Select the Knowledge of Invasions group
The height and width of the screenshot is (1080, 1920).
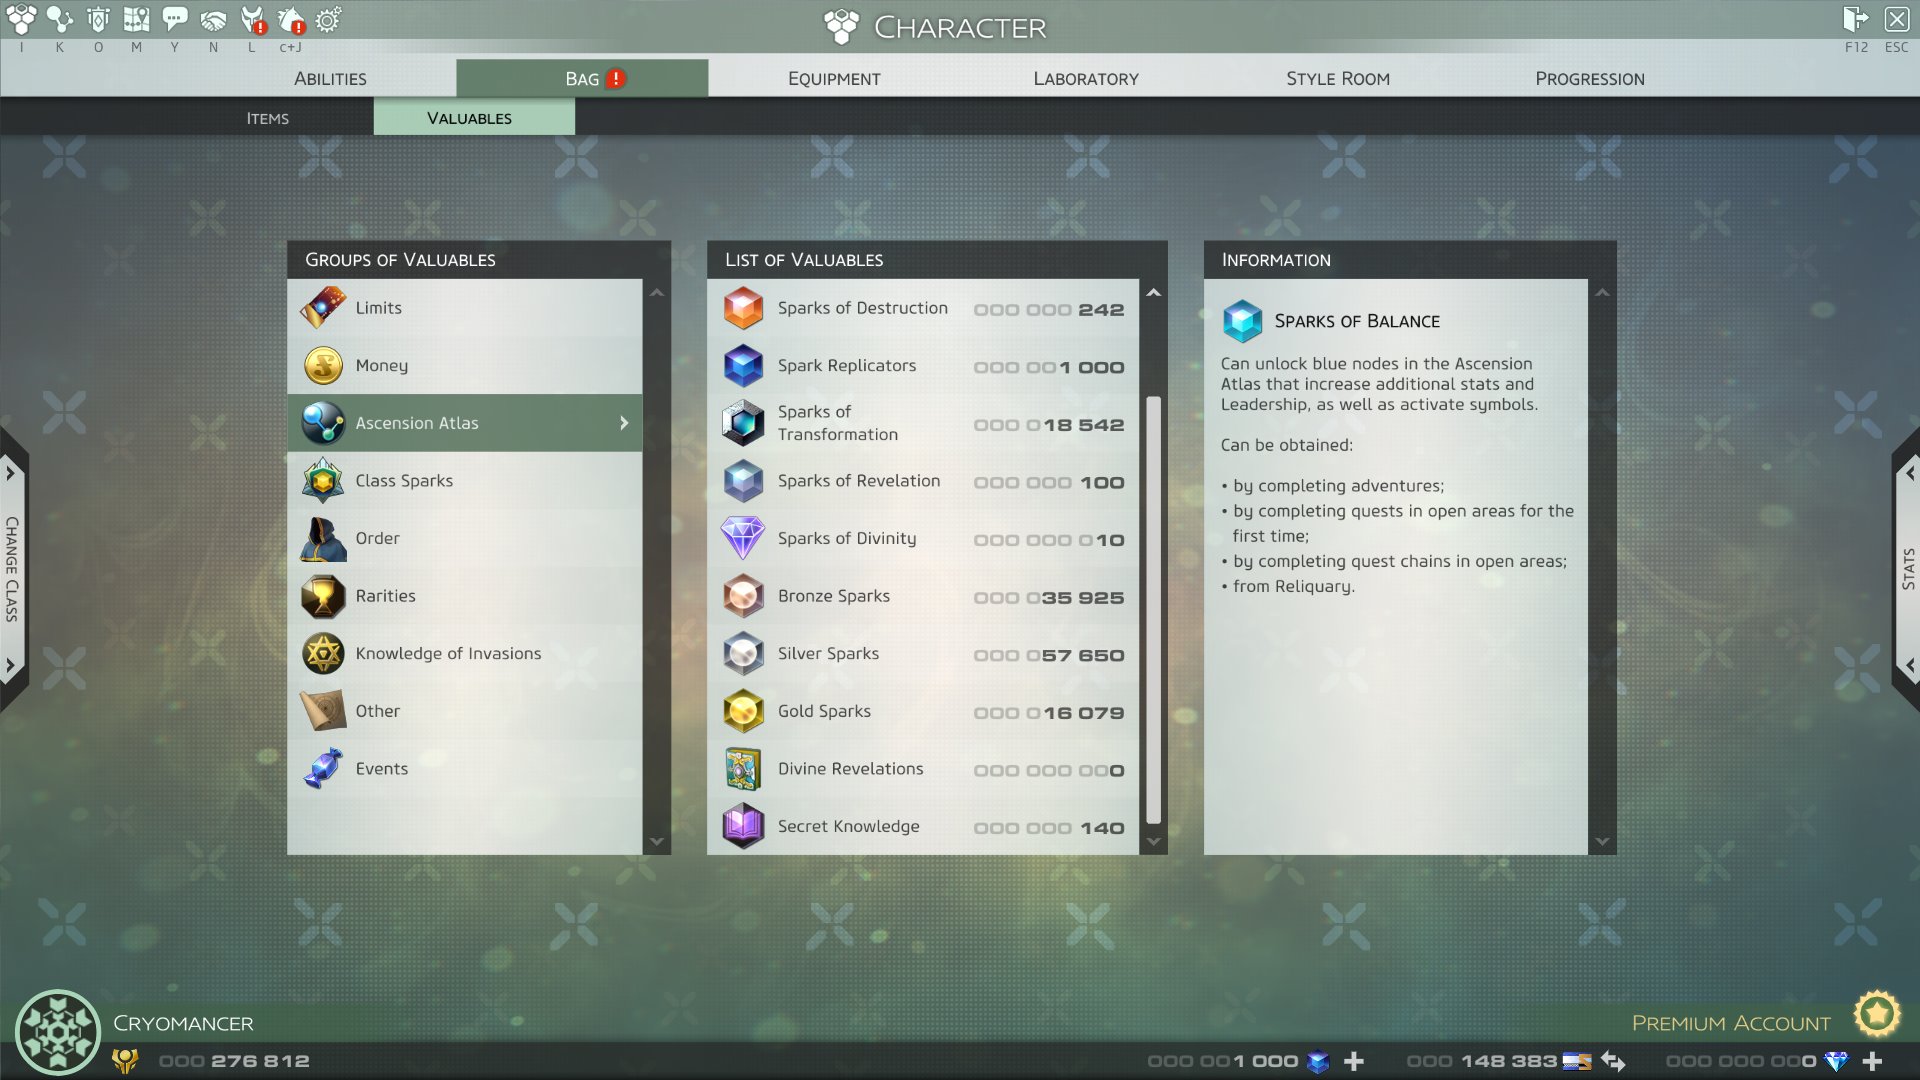465,653
